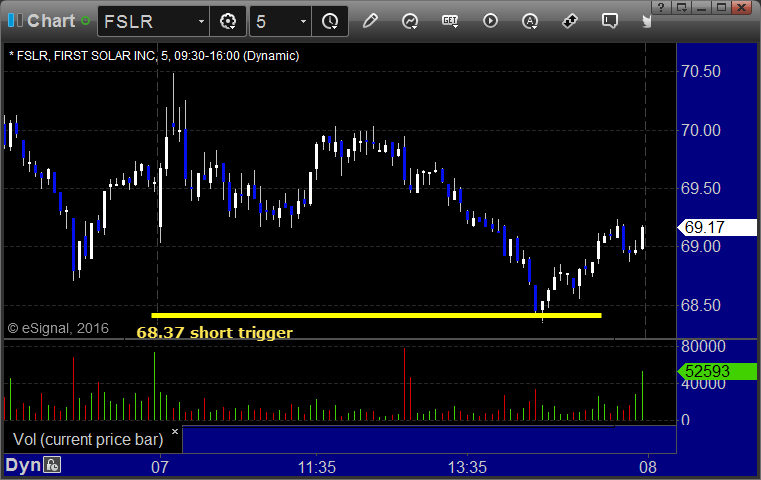Open the chat bubble message icon
The image size is (761, 480).
[x=610, y=21]
